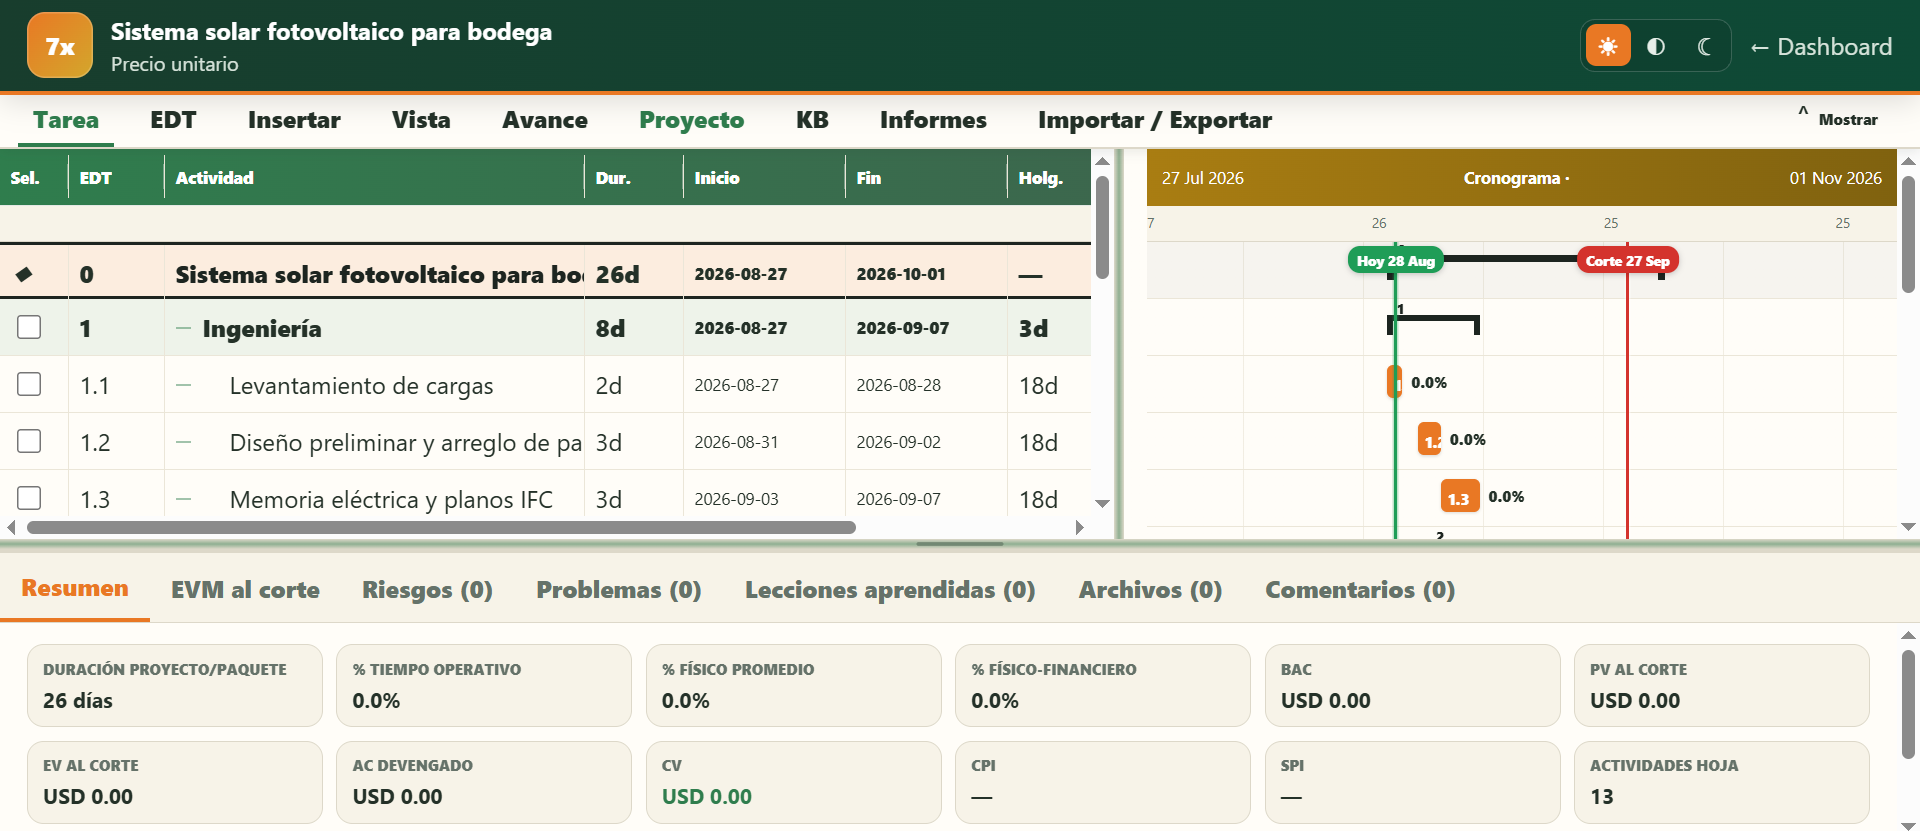Open the Insertar ribbon tab
Image resolution: width=1920 pixels, height=831 pixels.
pyautogui.click(x=294, y=120)
